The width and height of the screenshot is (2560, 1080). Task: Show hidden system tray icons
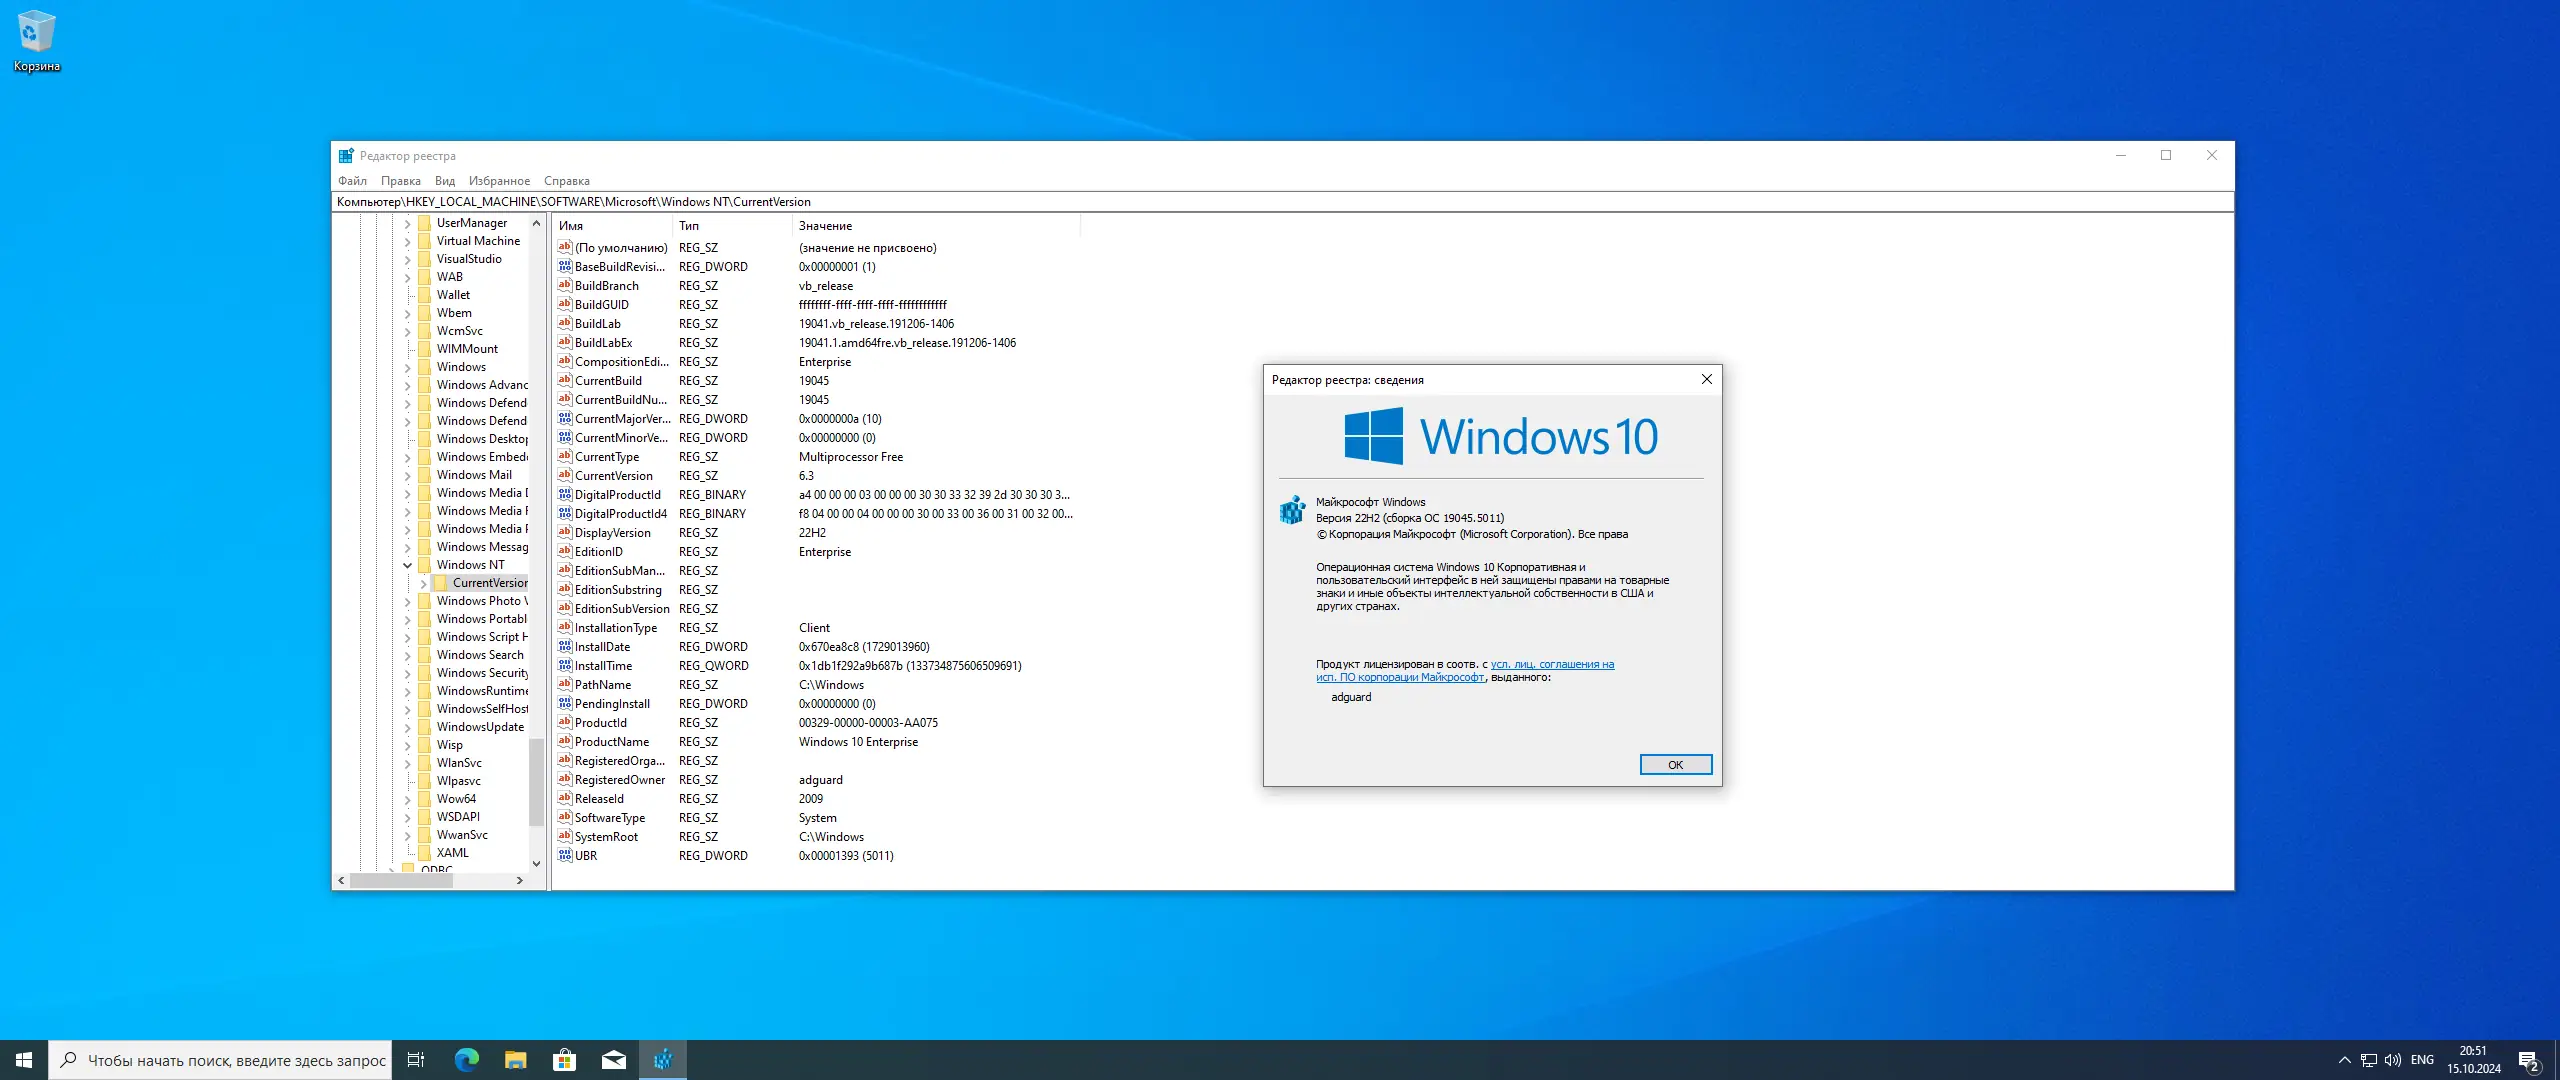pyautogui.click(x=2344, y=1060)
